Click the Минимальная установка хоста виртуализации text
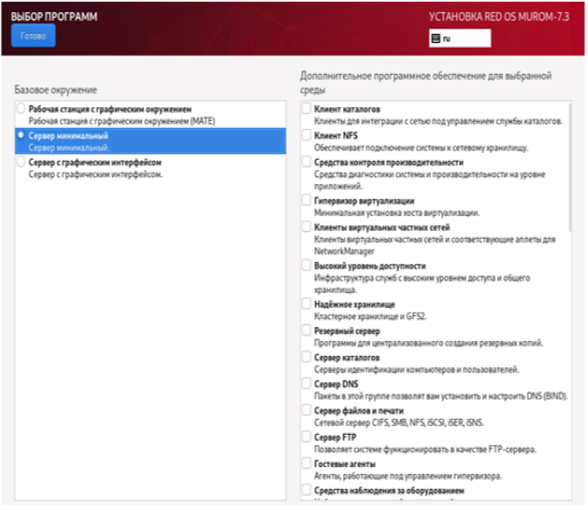Viewport: 588px width, 510px height. [x=397, y=213]
